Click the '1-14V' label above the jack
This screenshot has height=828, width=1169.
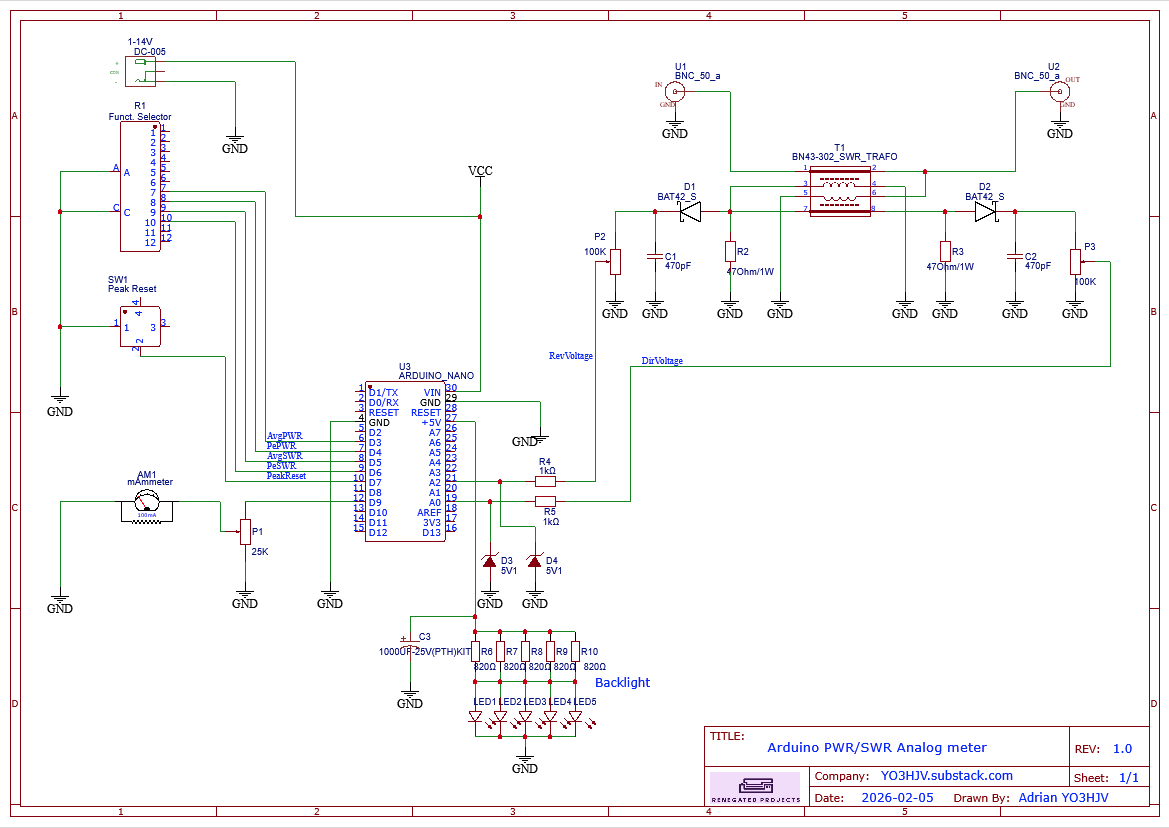coord(140,42)
